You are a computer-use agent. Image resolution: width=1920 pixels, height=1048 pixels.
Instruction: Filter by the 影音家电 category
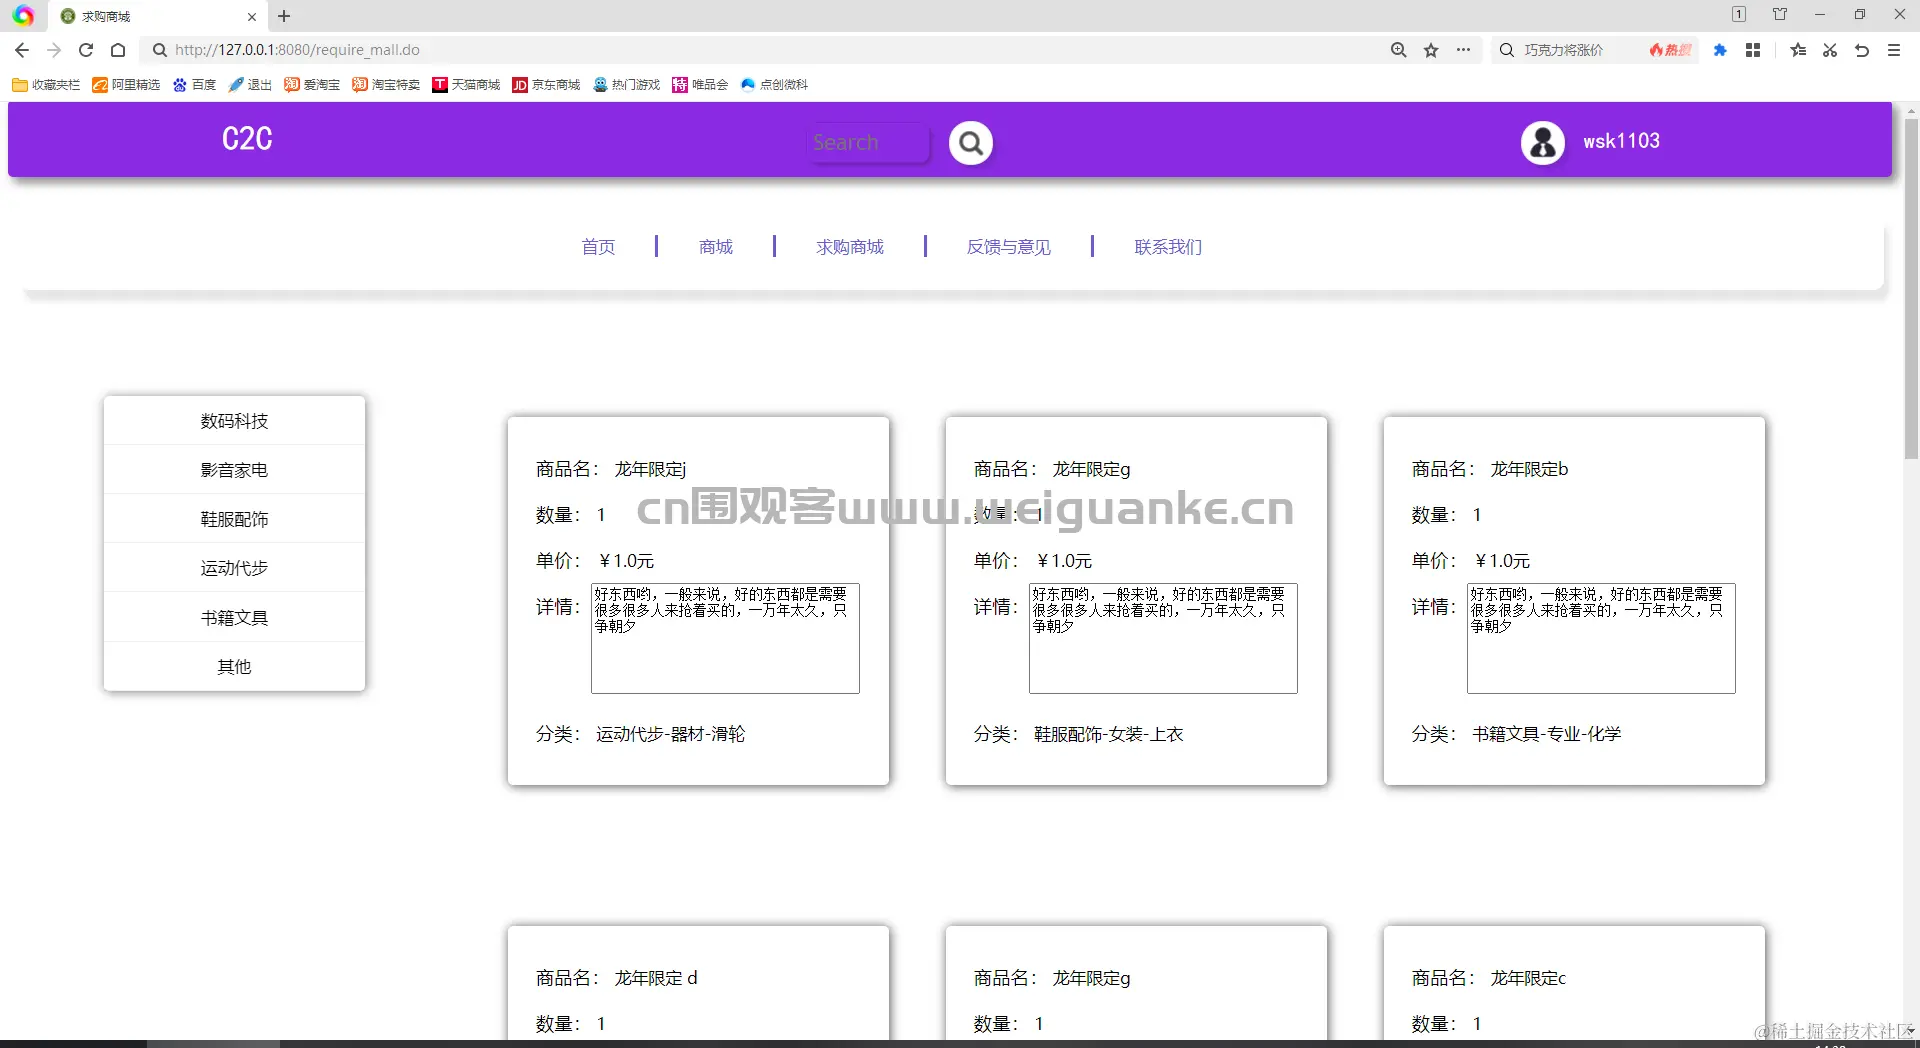click(x=234, y=470)
